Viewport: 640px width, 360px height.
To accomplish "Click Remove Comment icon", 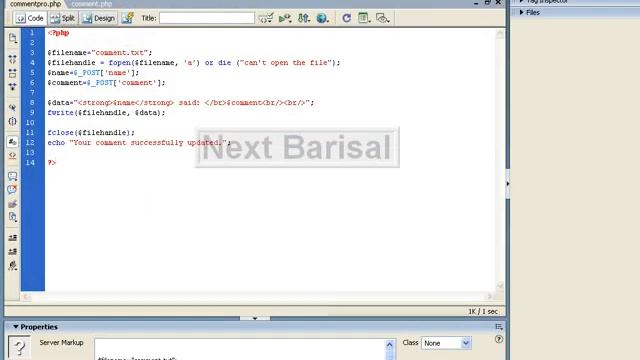I will (x=13, y=189).
